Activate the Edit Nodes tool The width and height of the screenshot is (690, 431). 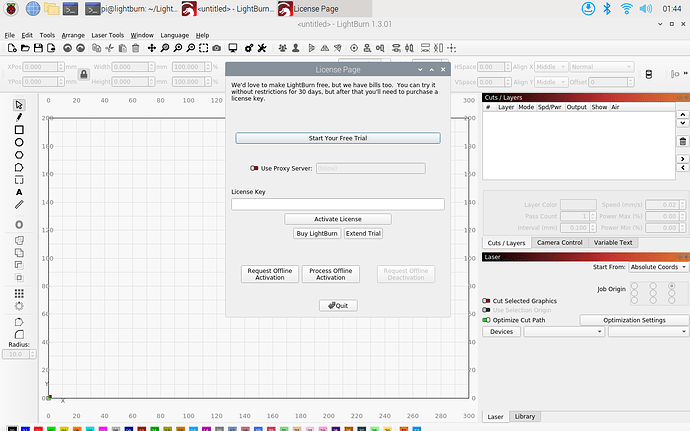coord(19,167)
